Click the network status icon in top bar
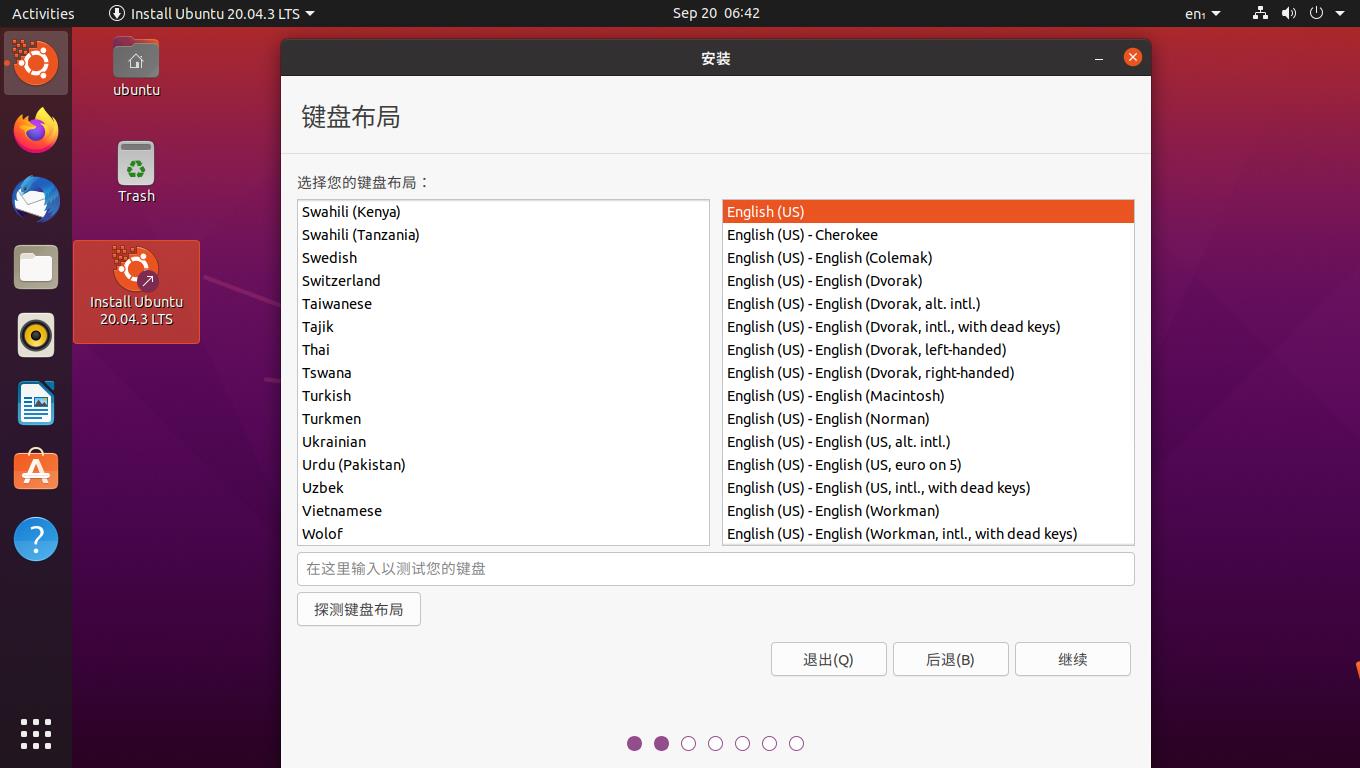 1260,13
